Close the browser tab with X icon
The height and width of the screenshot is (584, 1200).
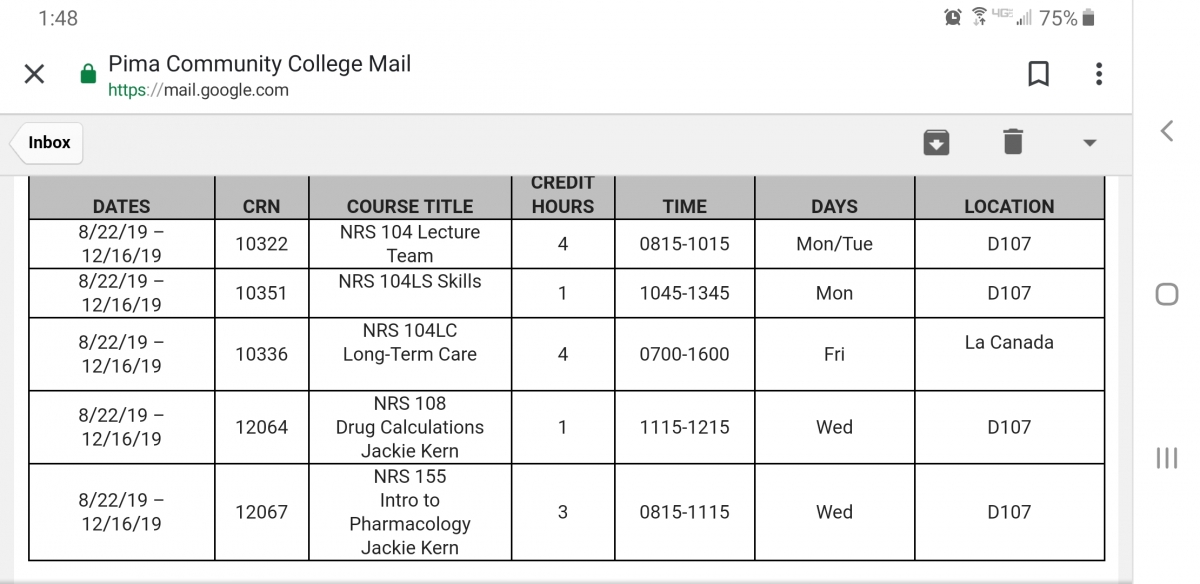pos(34,74)
